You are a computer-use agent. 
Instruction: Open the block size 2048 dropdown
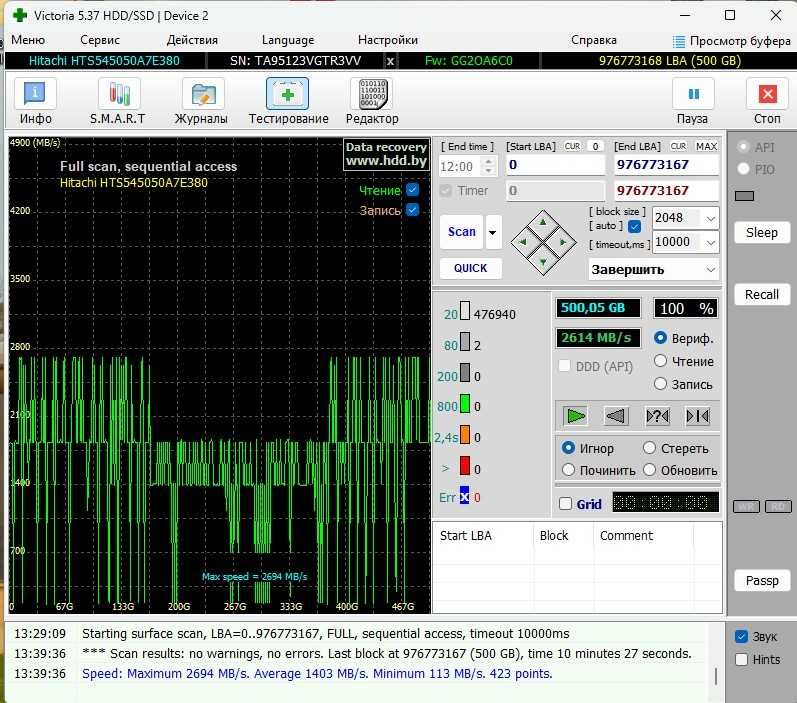pyautogui.click(x=711, y=219)
